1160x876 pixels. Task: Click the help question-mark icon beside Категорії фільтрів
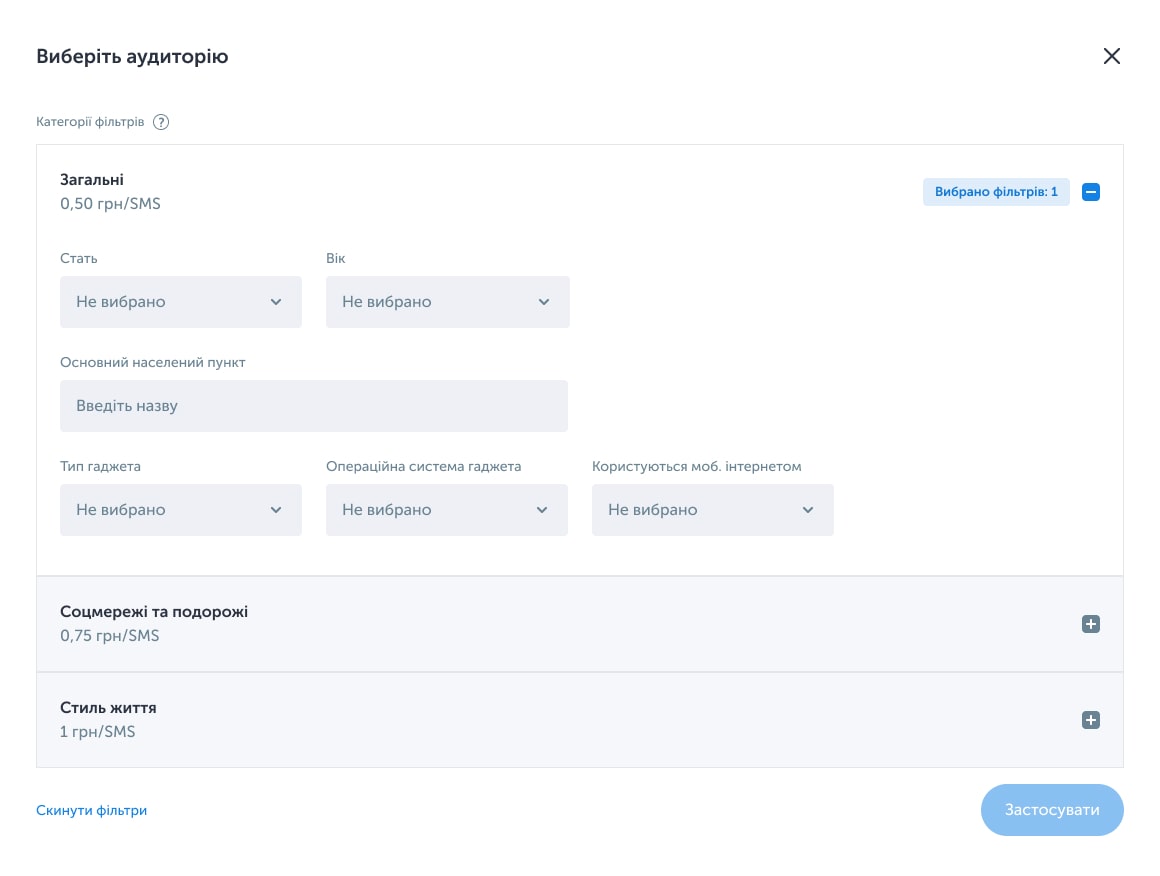[161, 122]
